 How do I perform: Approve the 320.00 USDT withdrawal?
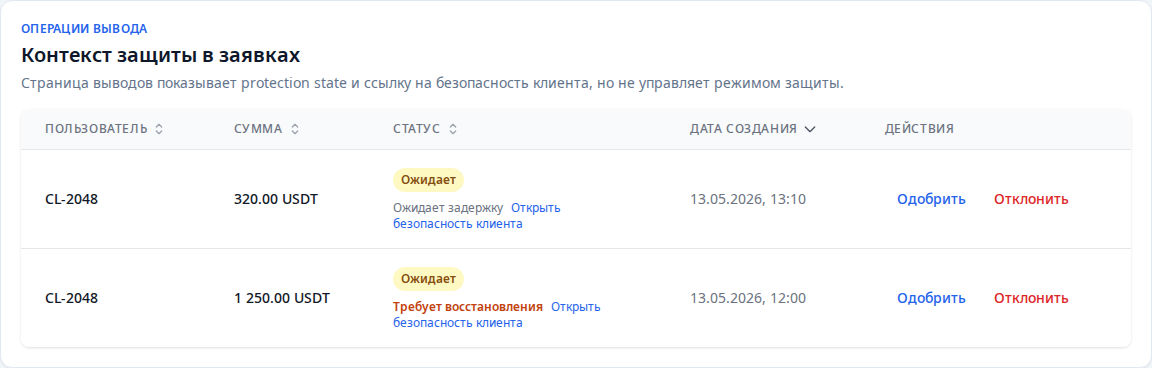(x=931, y=199)
